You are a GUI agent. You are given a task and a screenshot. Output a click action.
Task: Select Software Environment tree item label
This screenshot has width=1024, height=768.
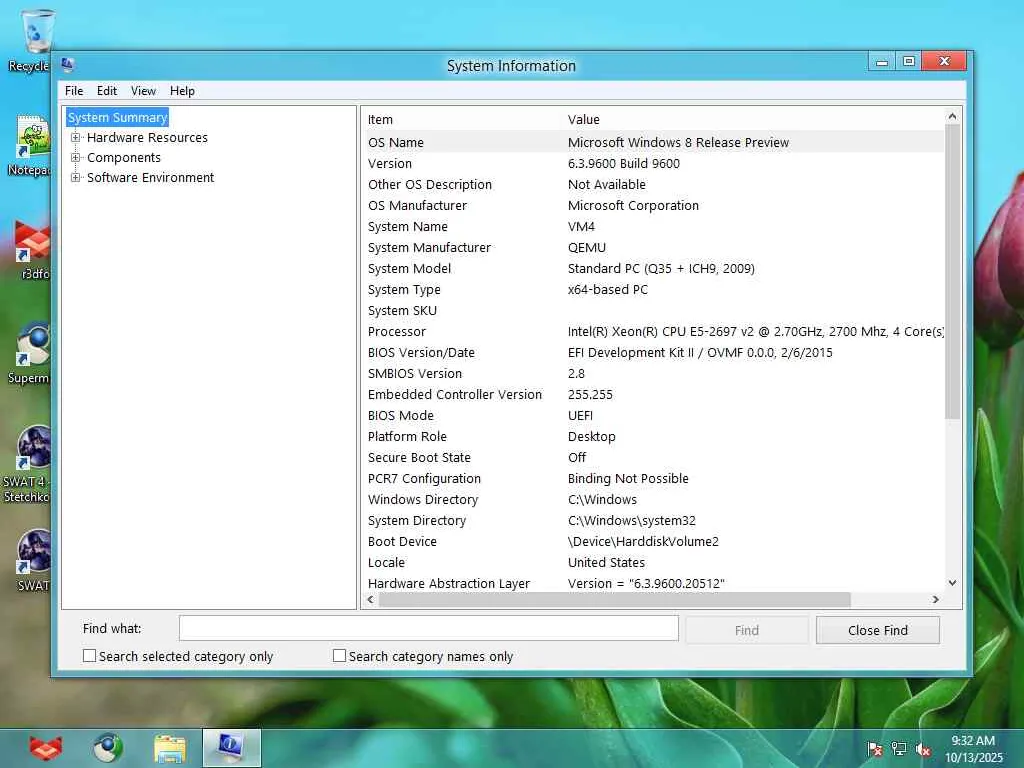150,178
